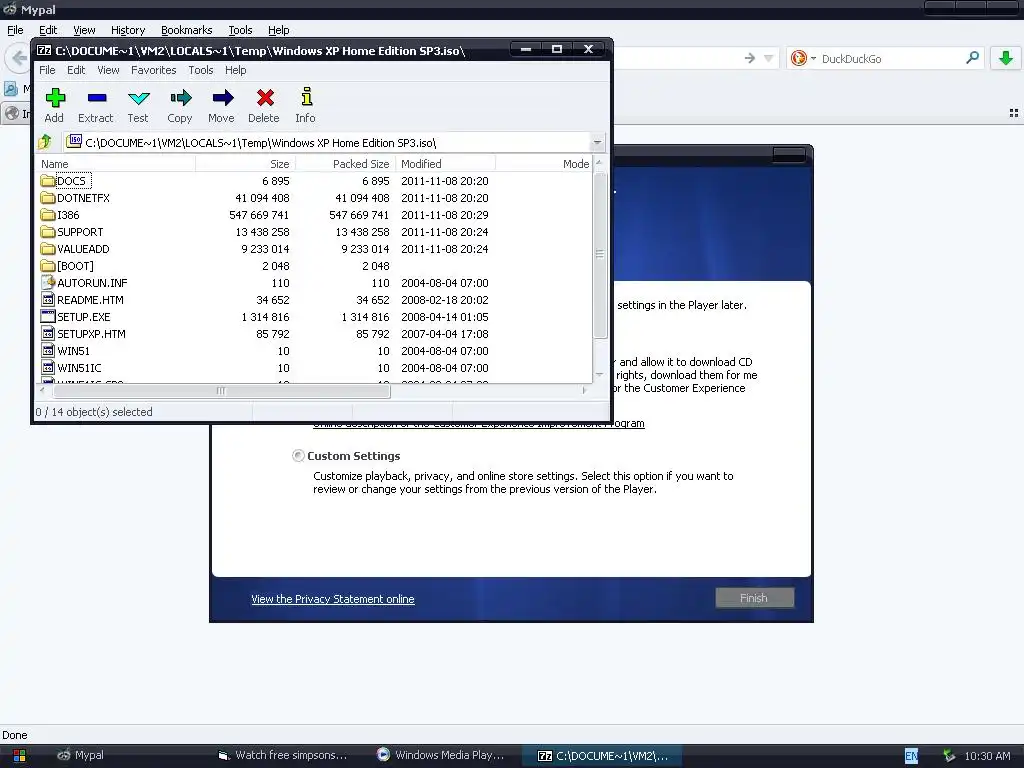Screen dimensions: 1024x768
Task: Click the taskbar clock showing 10:30 AM
Action: [x=987, y=756]
